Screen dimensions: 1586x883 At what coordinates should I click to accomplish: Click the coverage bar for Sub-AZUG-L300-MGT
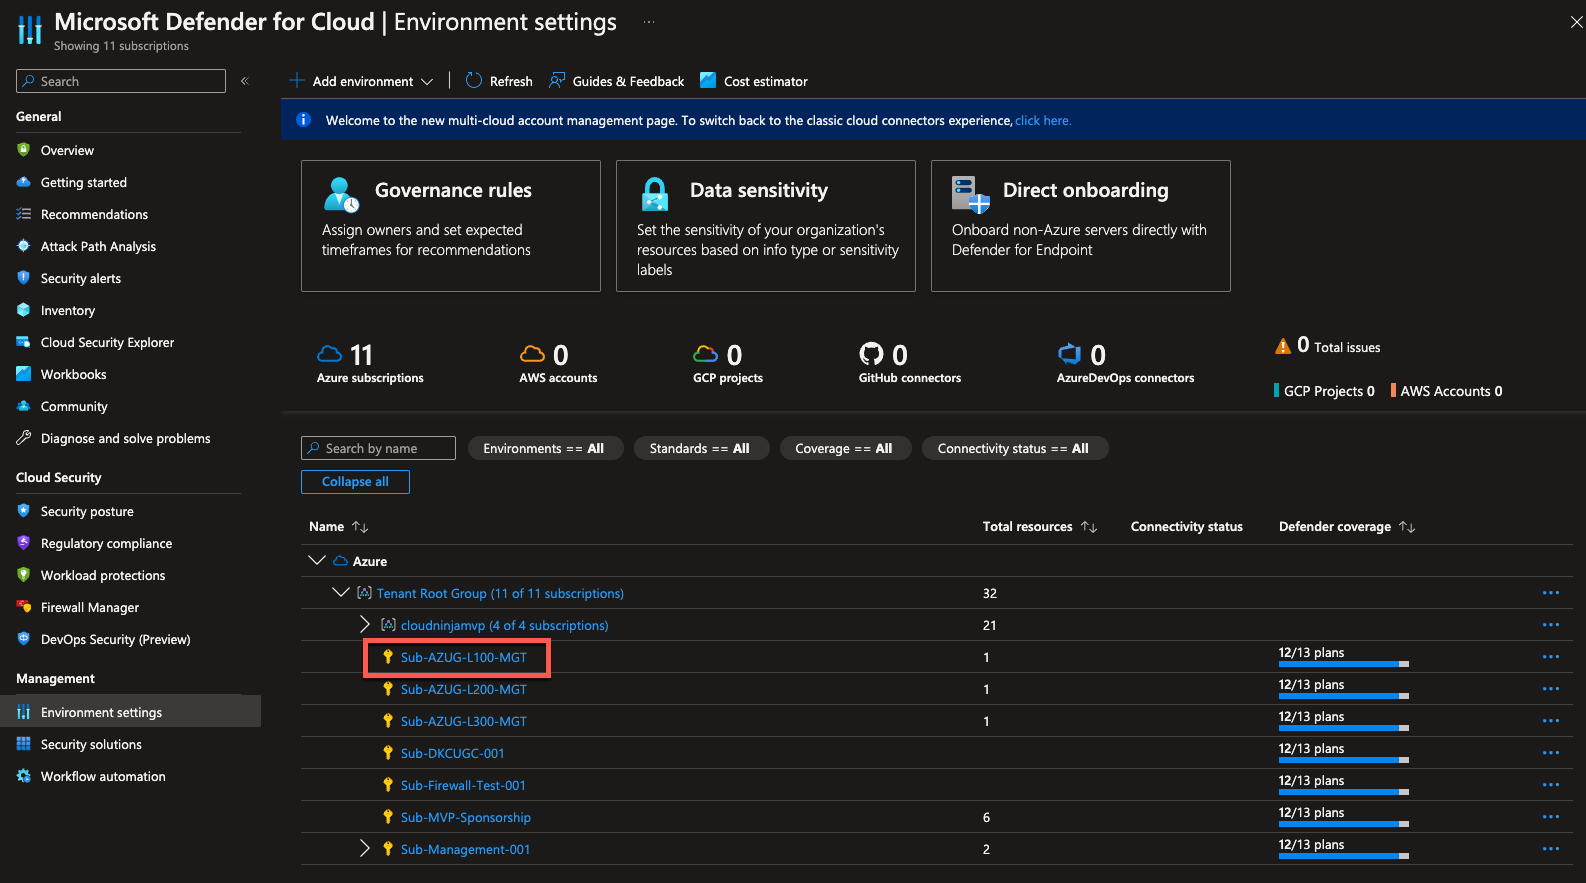(1344, 728)
